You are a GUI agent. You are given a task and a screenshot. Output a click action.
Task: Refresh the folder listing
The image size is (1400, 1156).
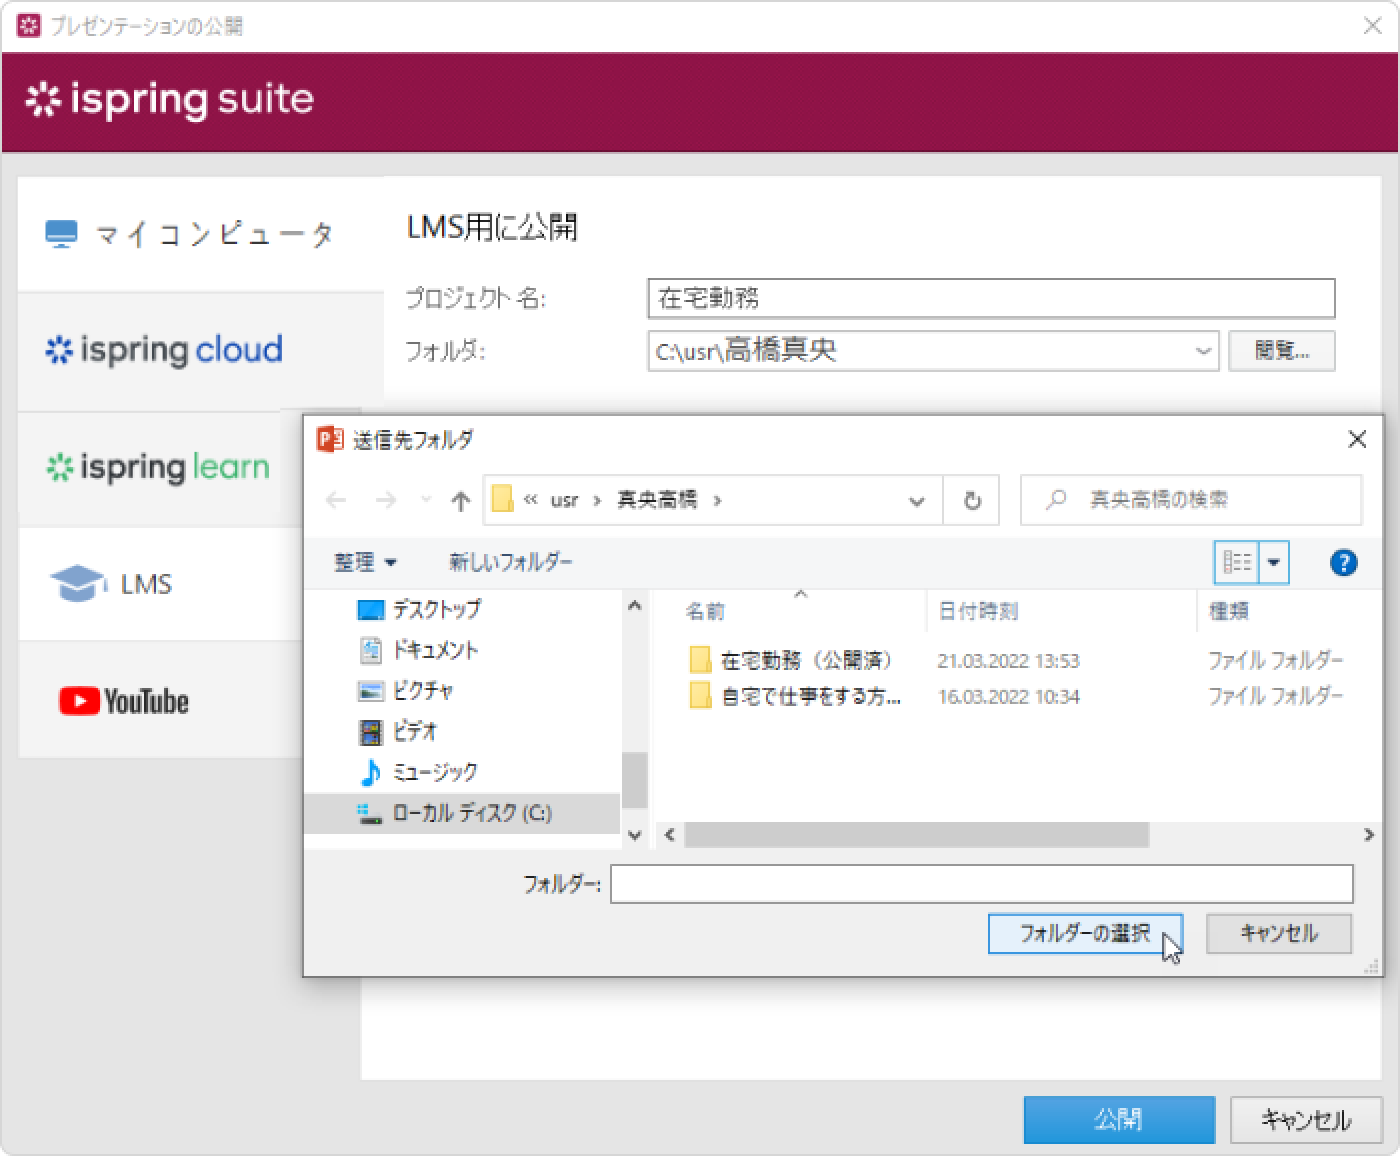(972, 500)
